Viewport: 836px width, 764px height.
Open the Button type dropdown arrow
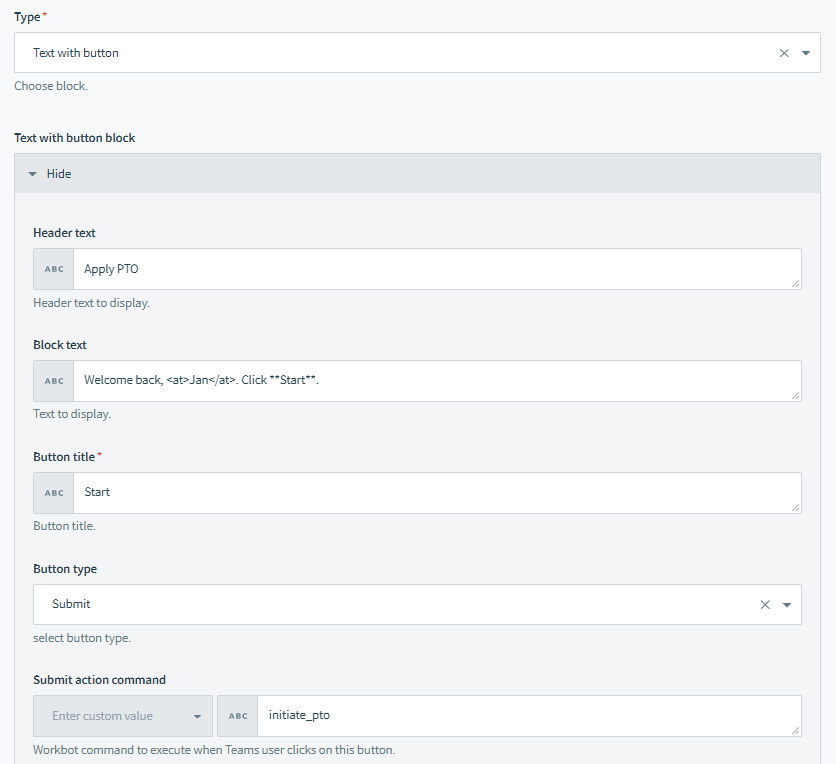tap(787, 605)
